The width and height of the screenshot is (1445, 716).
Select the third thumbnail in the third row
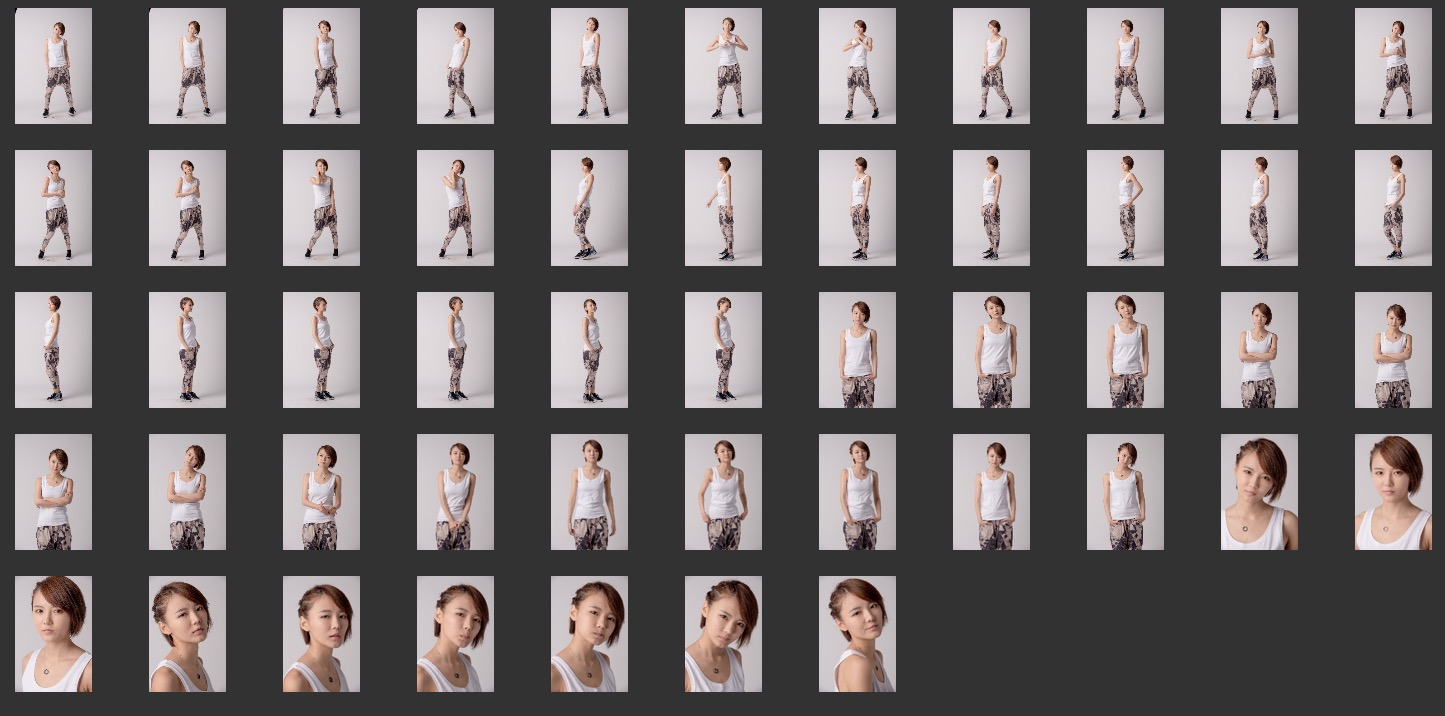(x=321, y=350)
